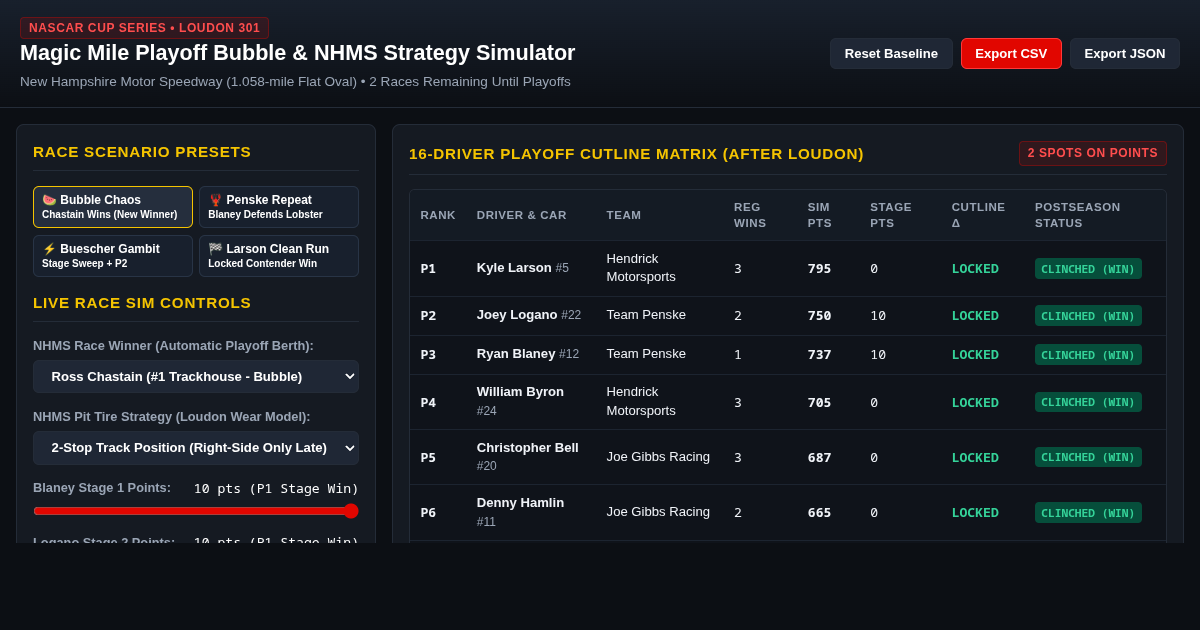1200x630 pixels.
Task: Choose the Buescher Gambit Stage Sweep preset
Action: tap(113, 256)
